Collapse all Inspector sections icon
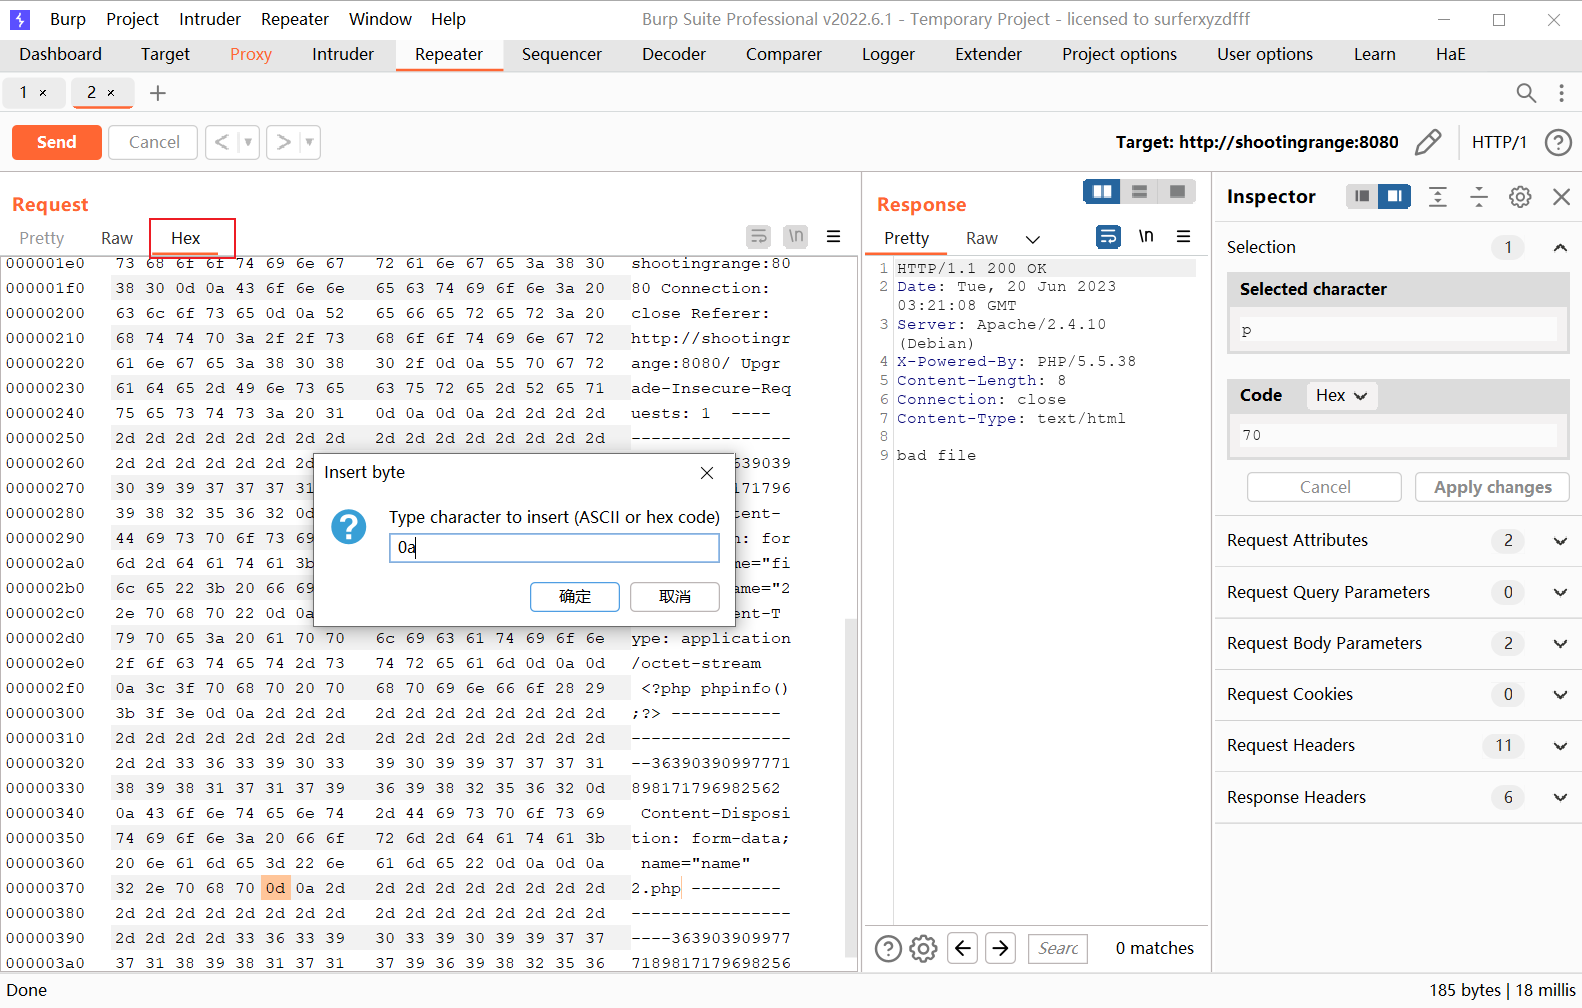 [x=1479, y=197]
